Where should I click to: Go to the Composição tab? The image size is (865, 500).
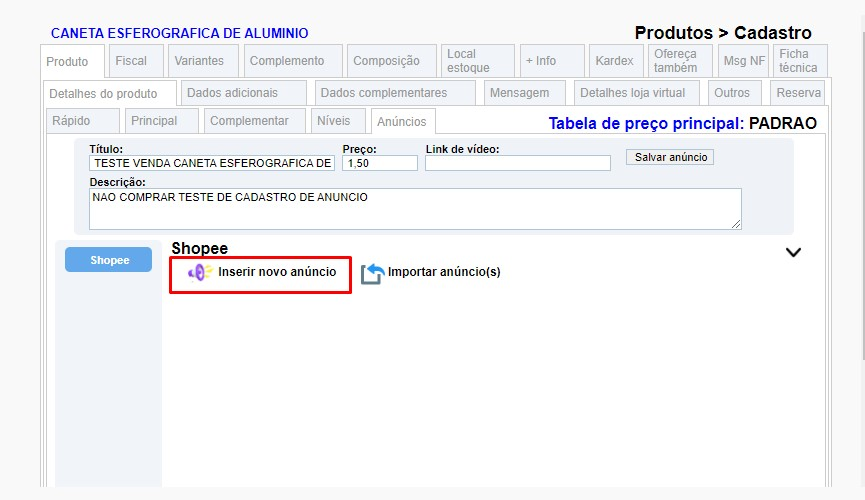pos(392,61)
